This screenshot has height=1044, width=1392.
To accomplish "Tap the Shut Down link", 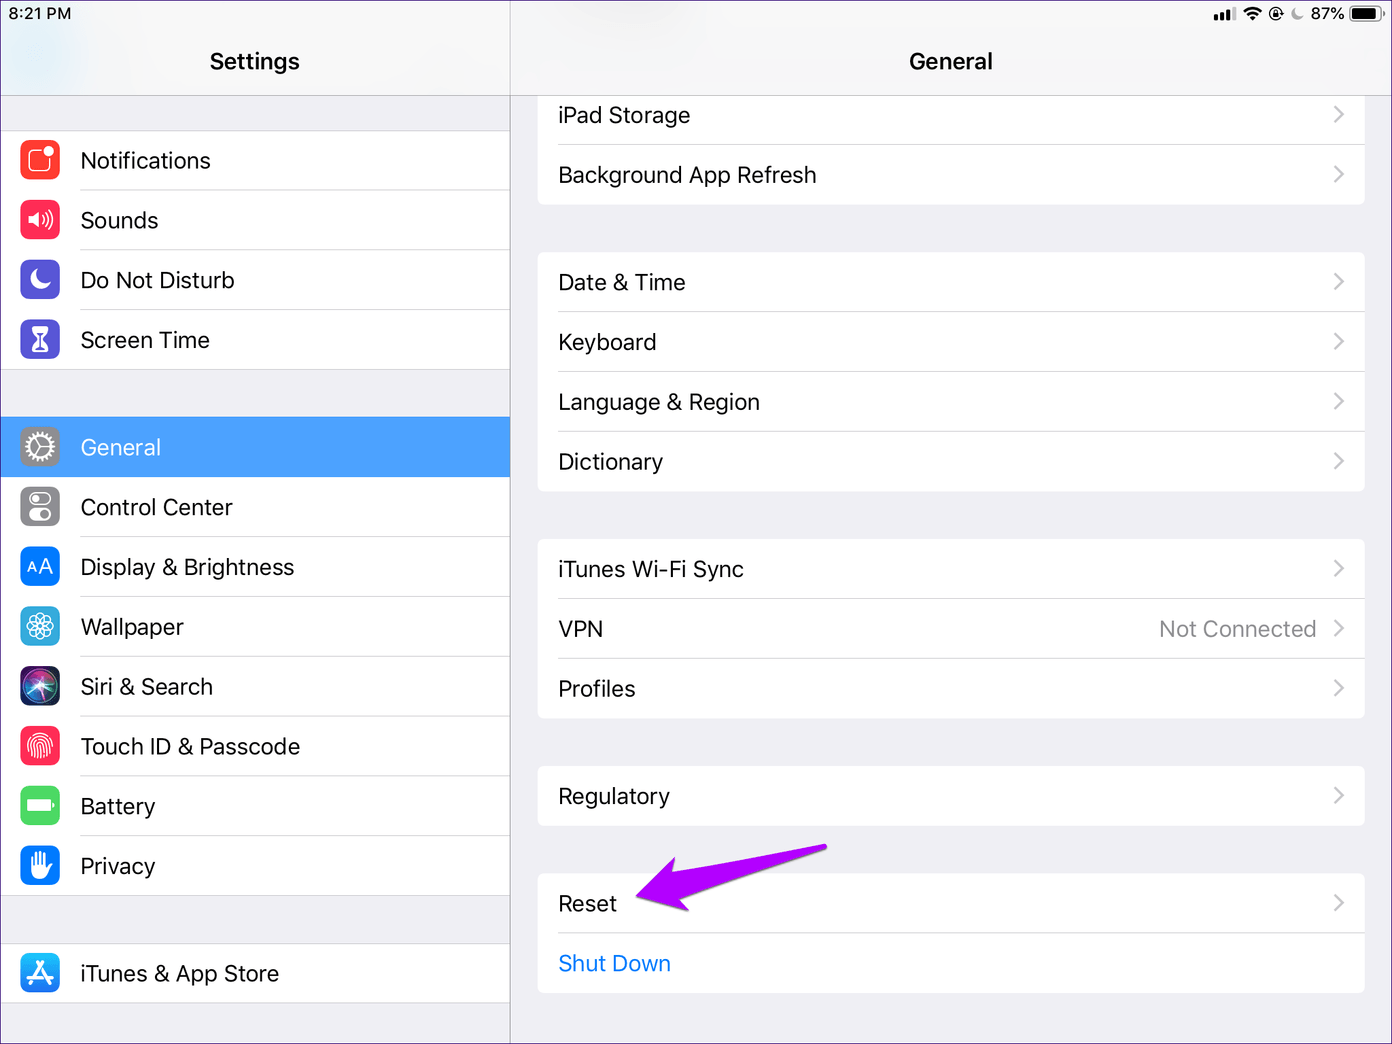I will tap(614, 963).
